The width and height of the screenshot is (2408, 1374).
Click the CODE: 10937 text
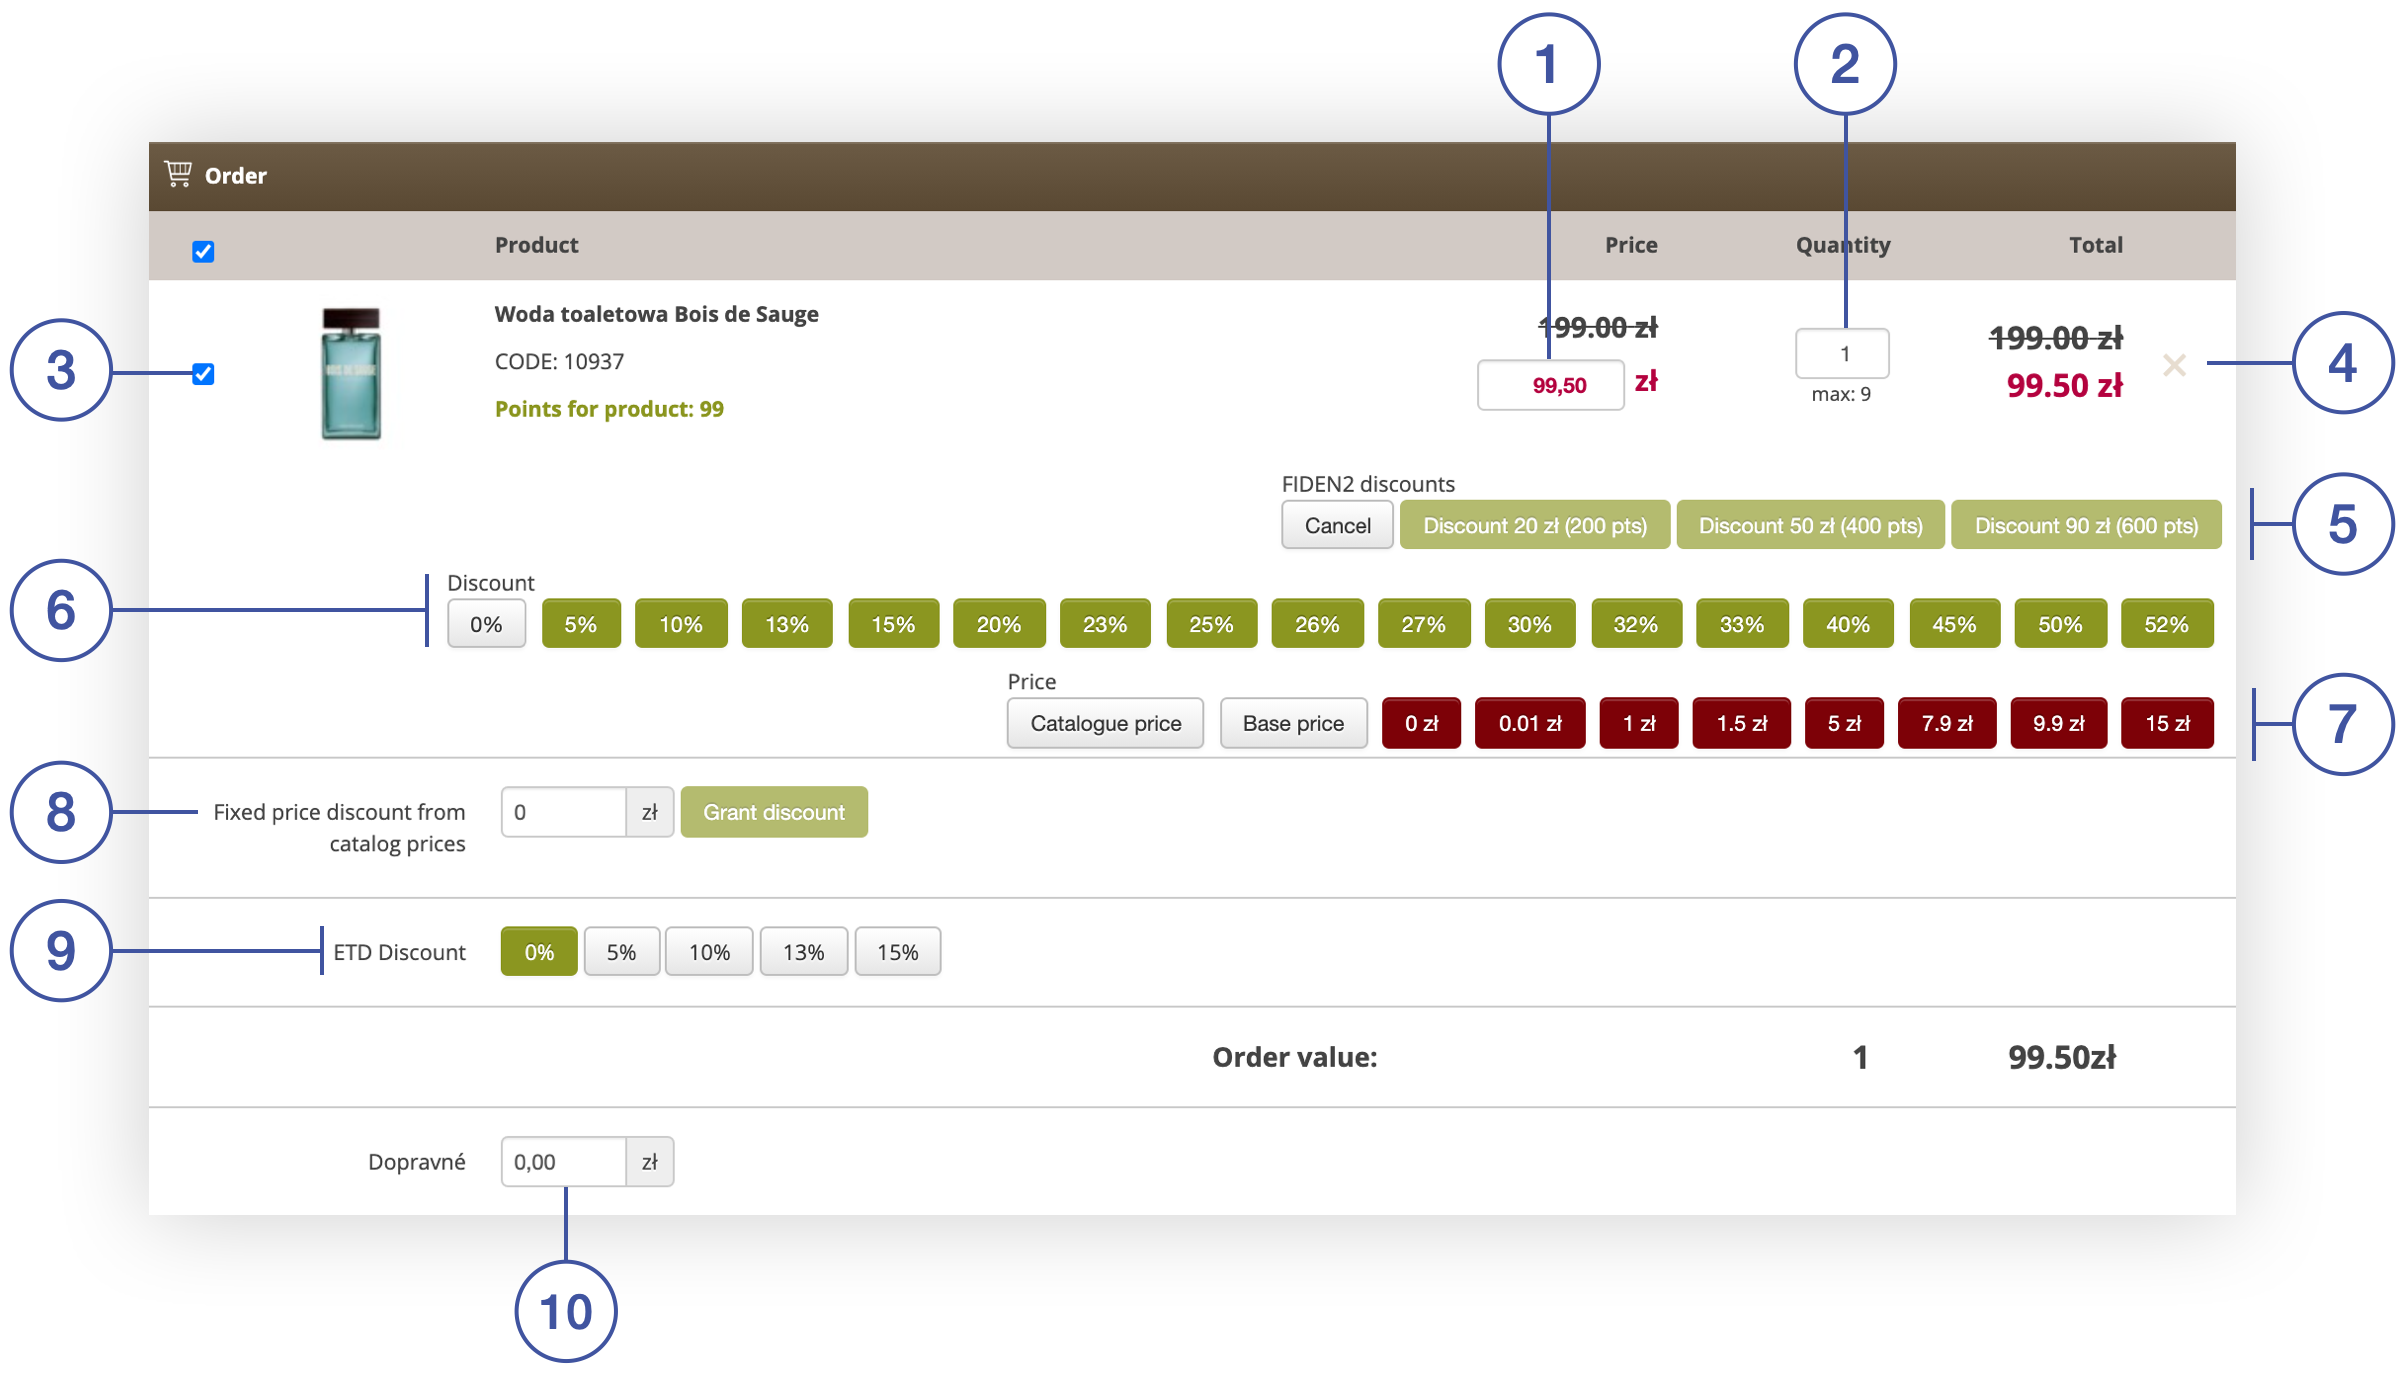click(559, 361)
